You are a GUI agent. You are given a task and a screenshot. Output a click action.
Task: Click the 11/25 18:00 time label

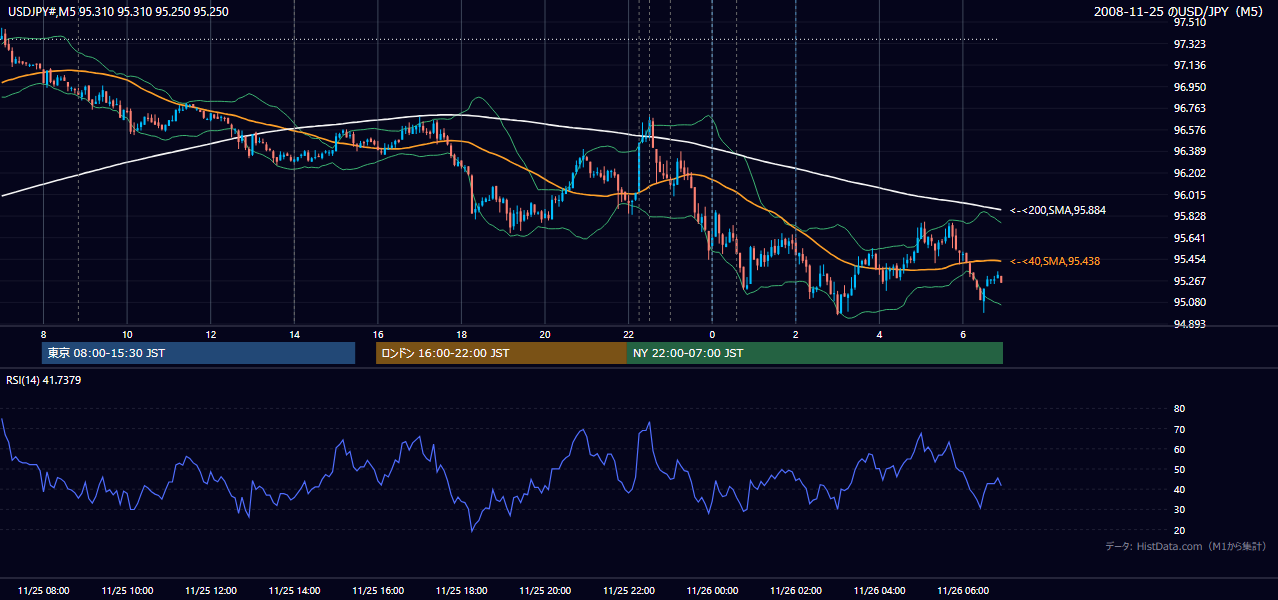pyautogui.click(x=461, y=590)
